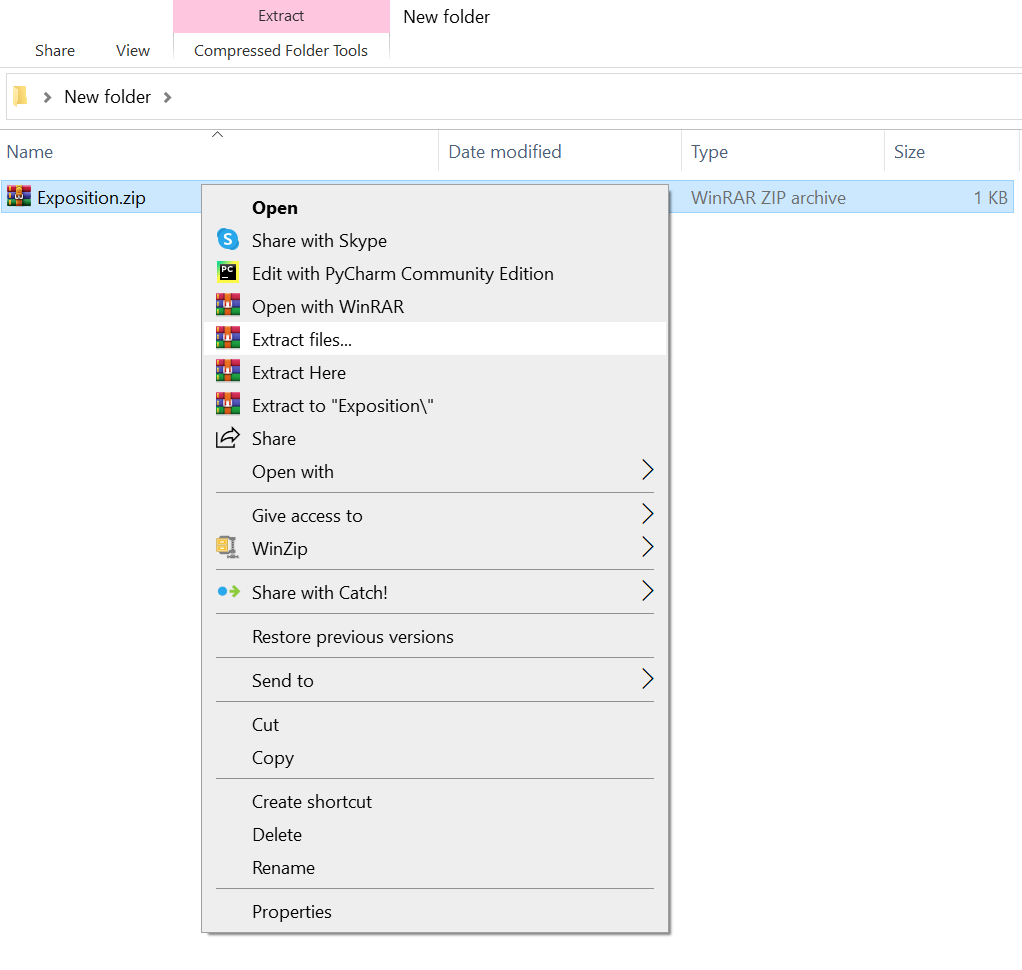1022x970 pixels.
Task: Select Extract to "Exposition\"
Action: click(435, 405)
